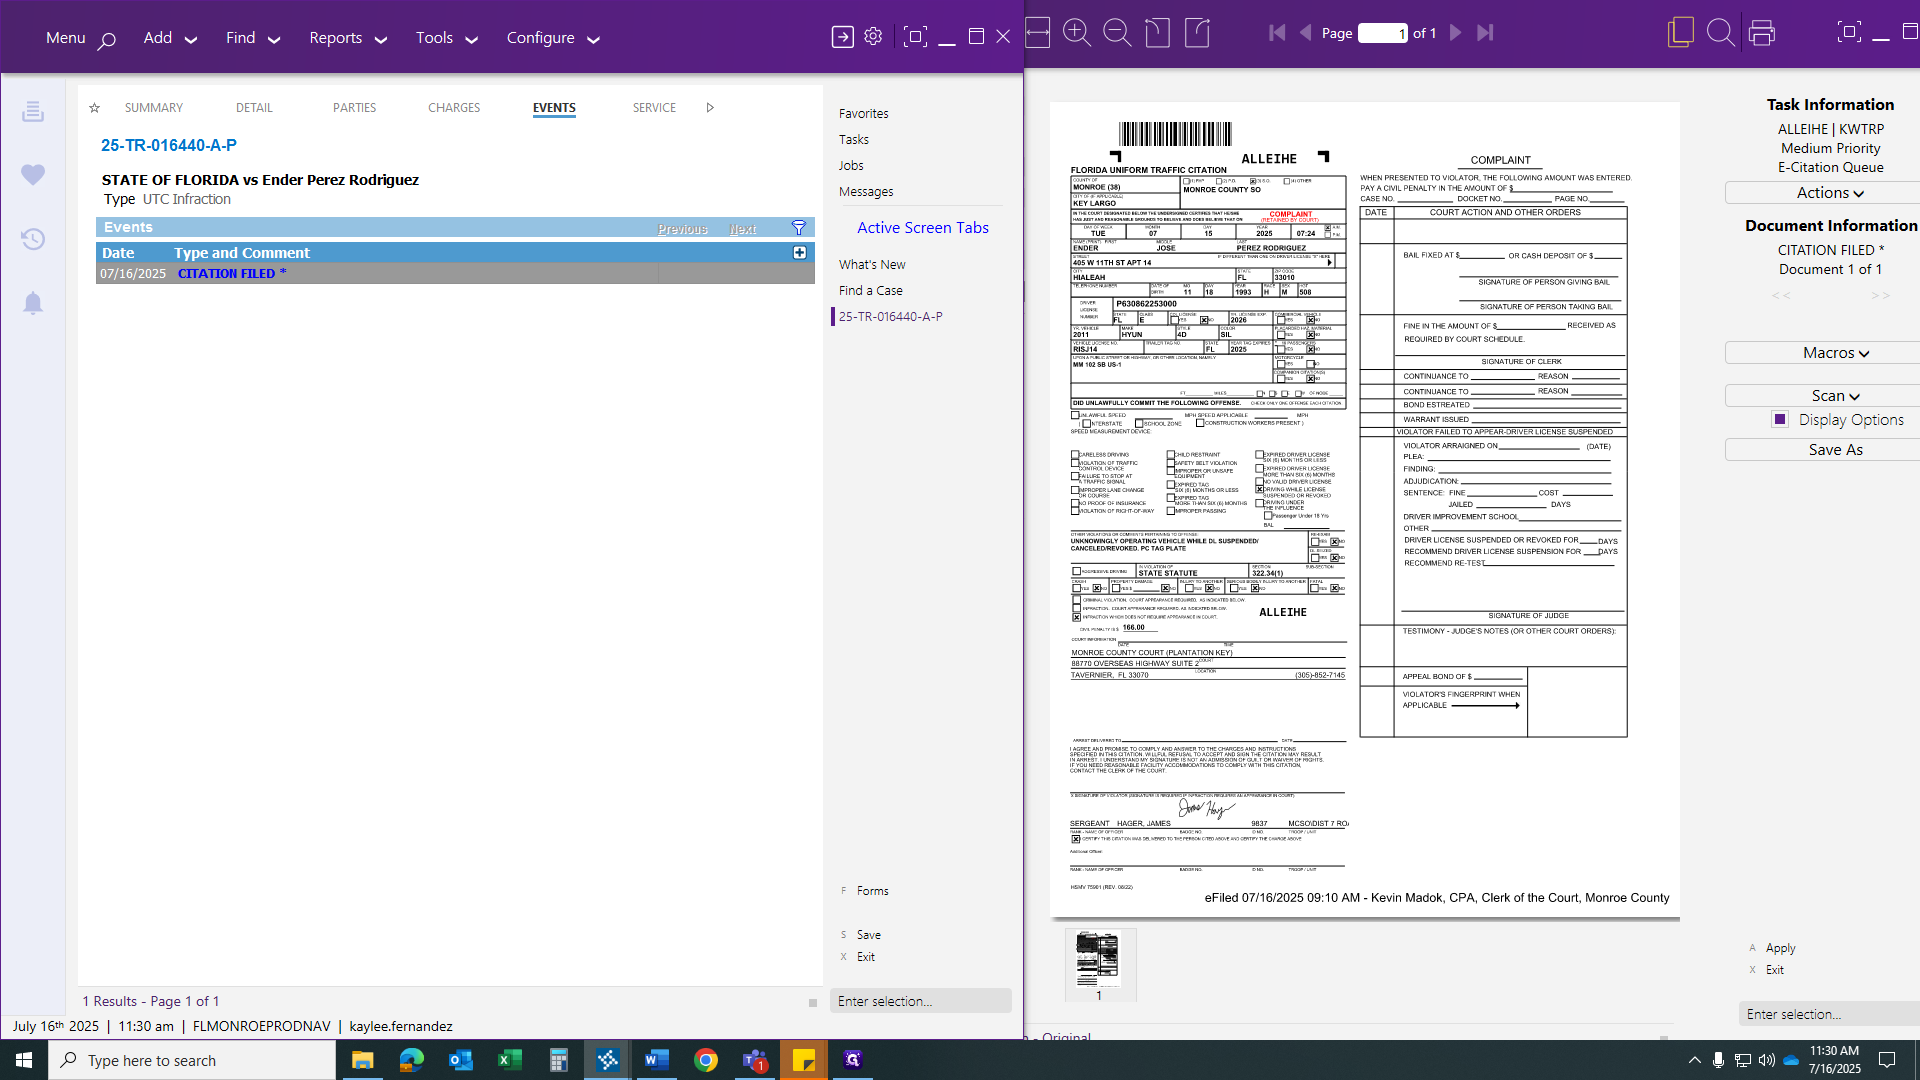This screenshot has height=1080, width=1920.
Task: Open the Actions dropdown
Action: [x=1830, y=193]
